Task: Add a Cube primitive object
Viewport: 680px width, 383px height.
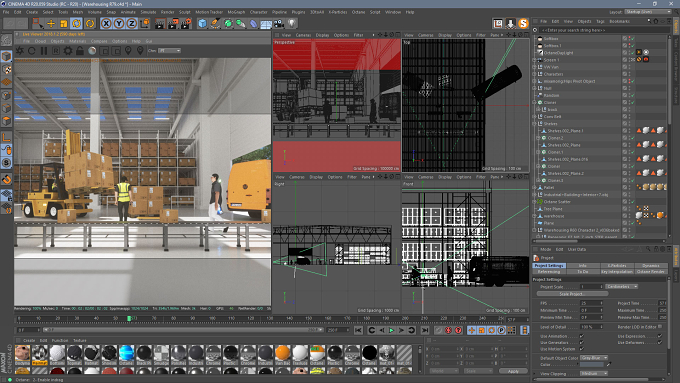Action: pos(202,23)
